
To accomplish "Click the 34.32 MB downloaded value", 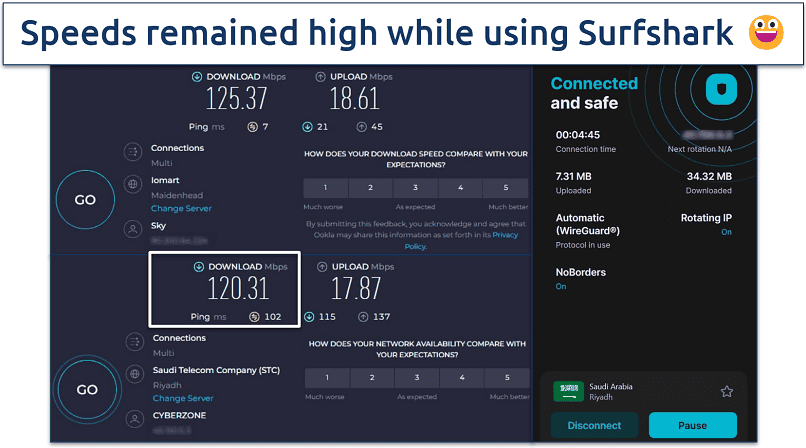I will [x=709, y=177].
